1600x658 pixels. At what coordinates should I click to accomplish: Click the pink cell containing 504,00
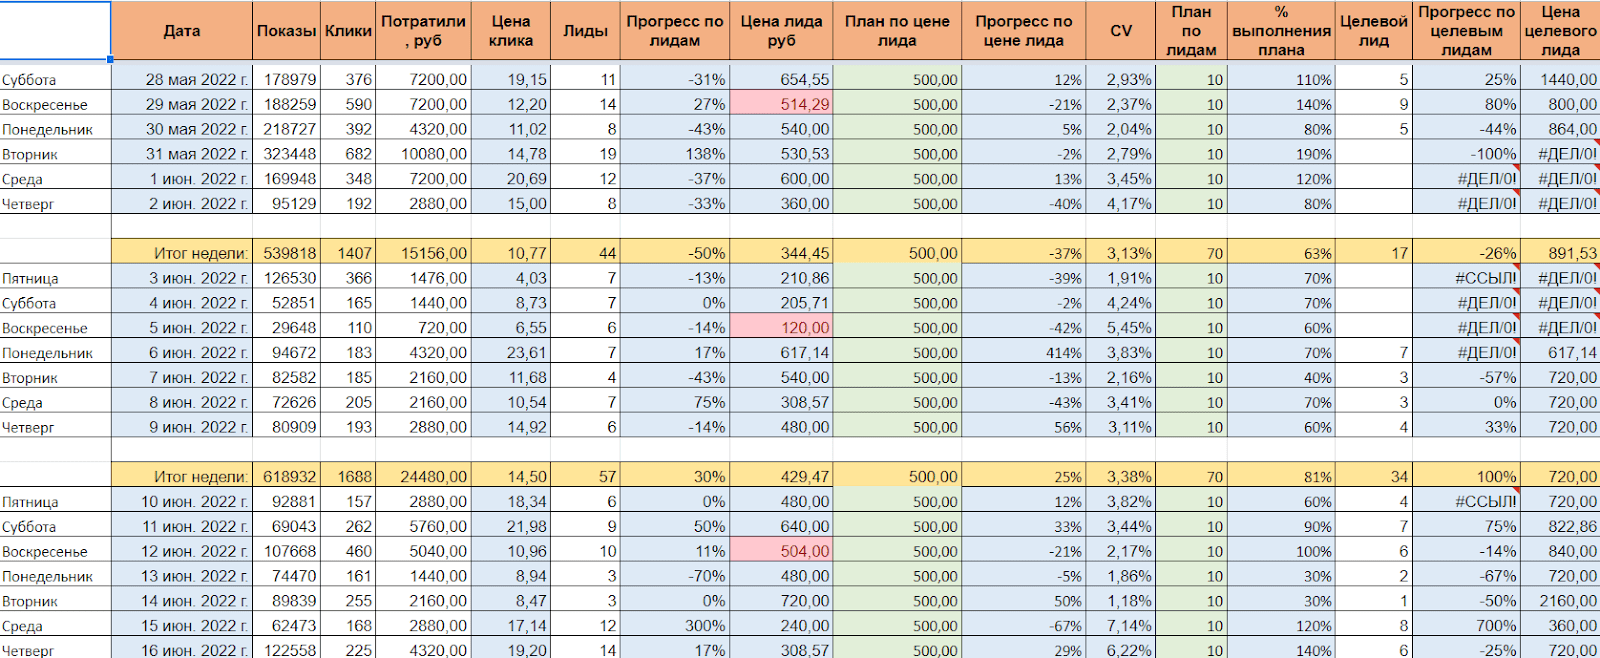tap(781, 551)
